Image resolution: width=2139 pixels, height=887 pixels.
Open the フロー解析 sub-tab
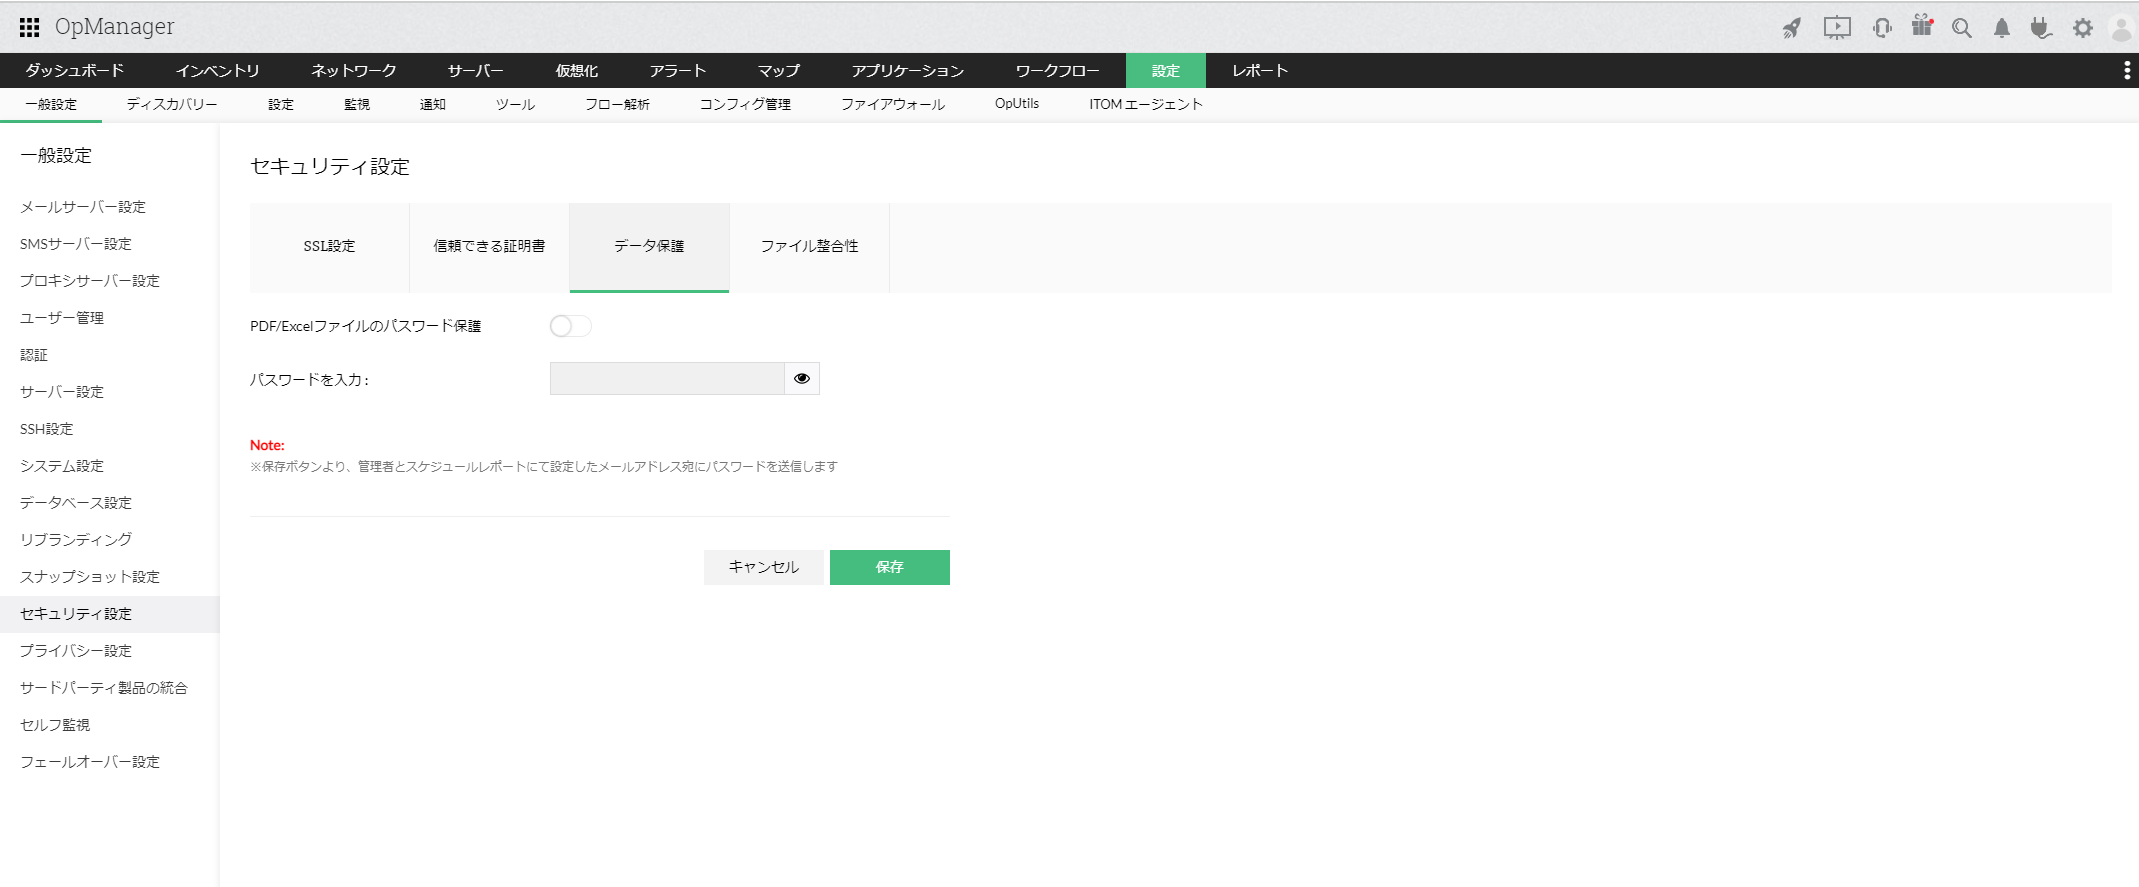(x=618, y=104)
